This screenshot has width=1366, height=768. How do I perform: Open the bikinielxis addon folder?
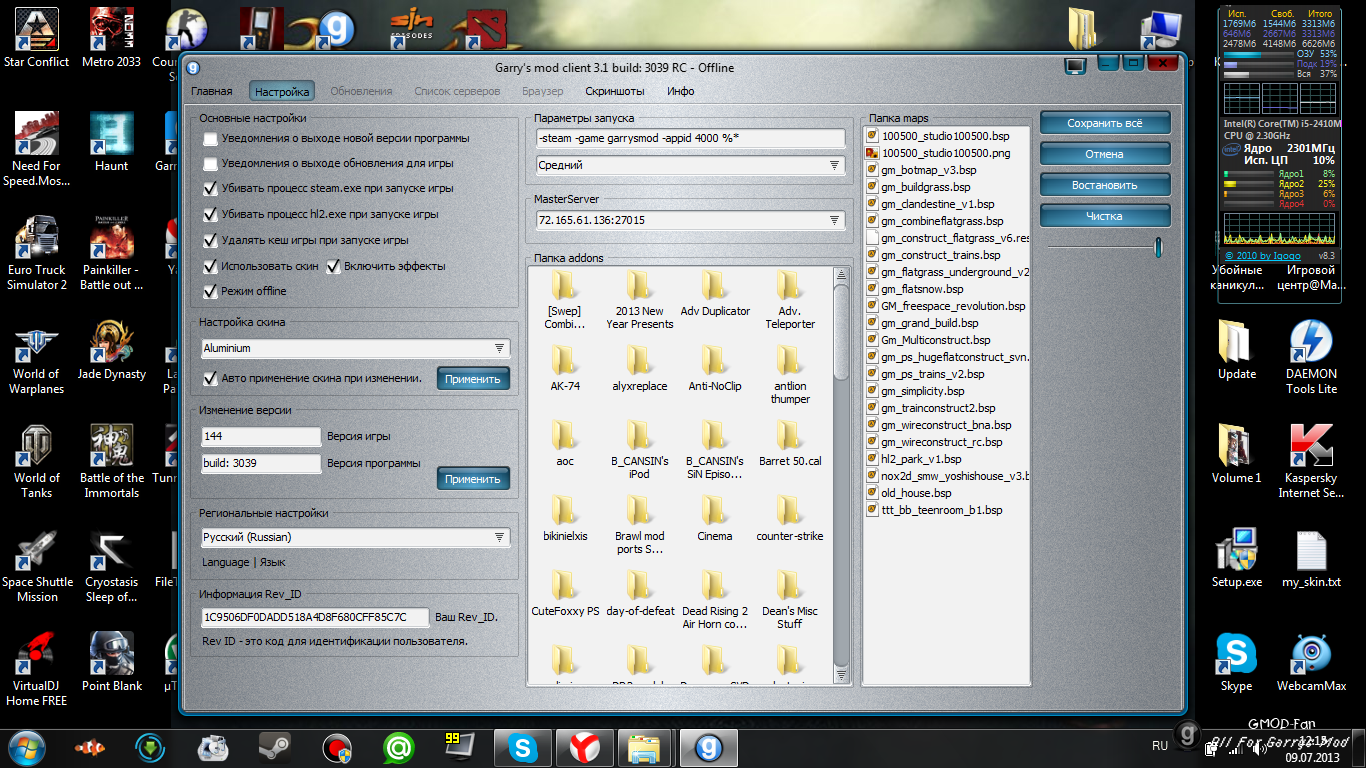pyautogui.click(x=565, y=518)
